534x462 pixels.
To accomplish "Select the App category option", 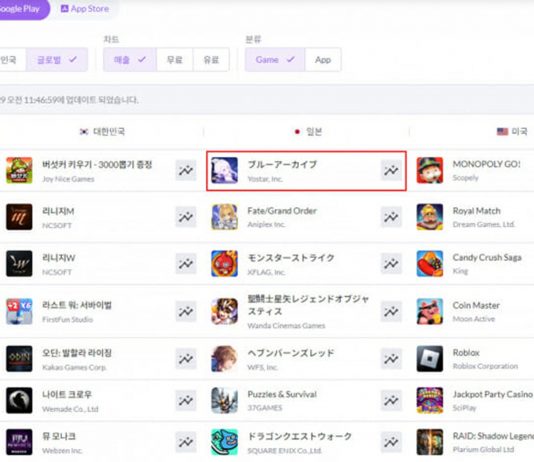I will pos(323,60).
